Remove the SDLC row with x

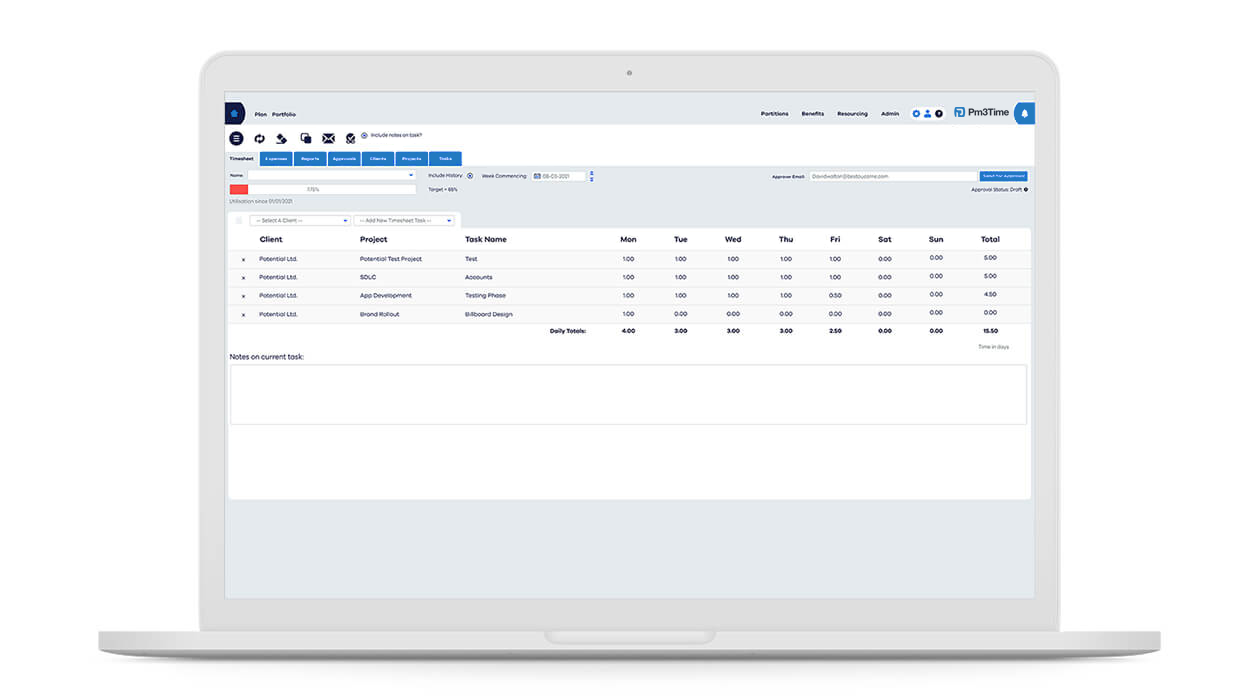(243, 277)
